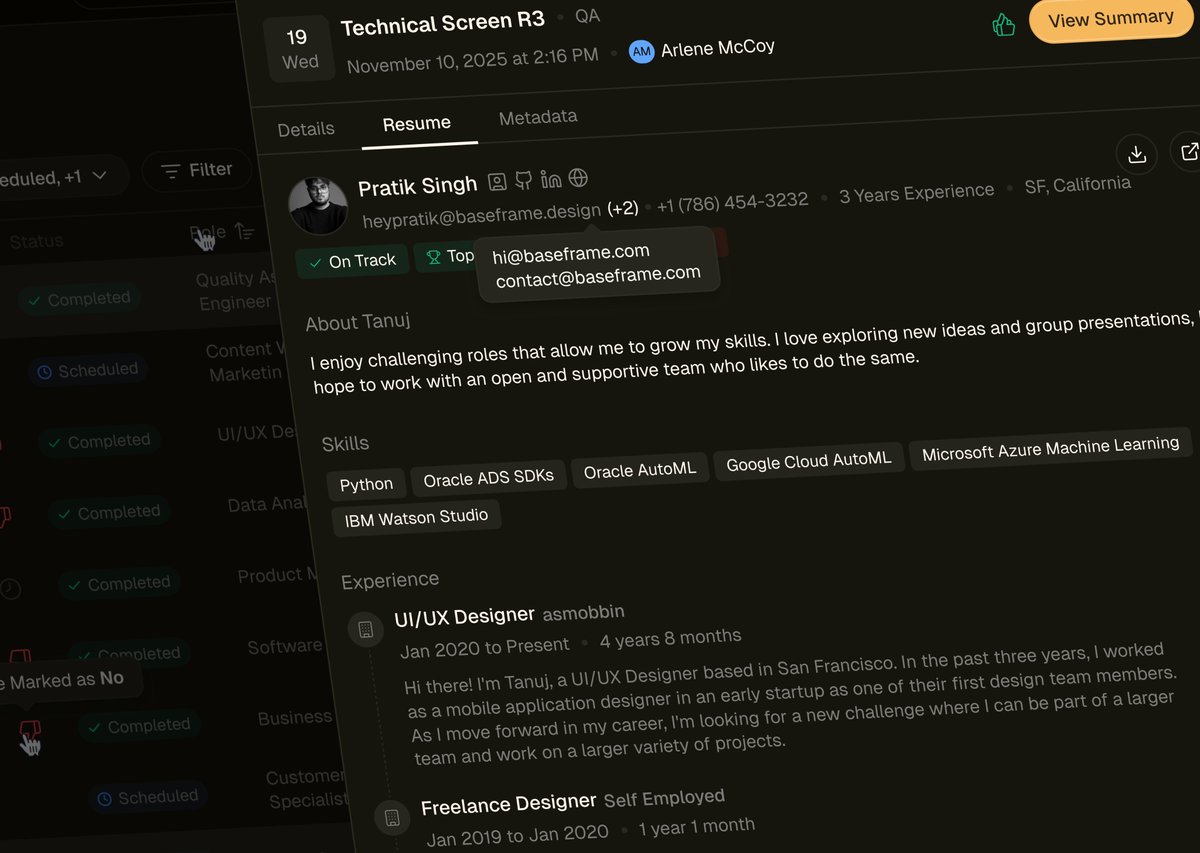Screen dimensions: 1200x853
Task: Sort by Role column sort icon
Action: [245, 232]
